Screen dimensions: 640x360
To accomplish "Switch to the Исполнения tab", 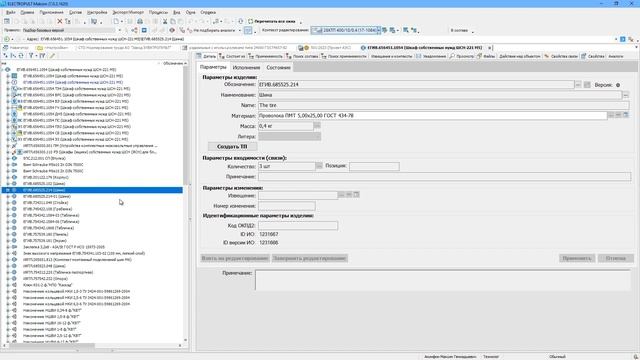I will pyautogui.click(x=247, y=67).
